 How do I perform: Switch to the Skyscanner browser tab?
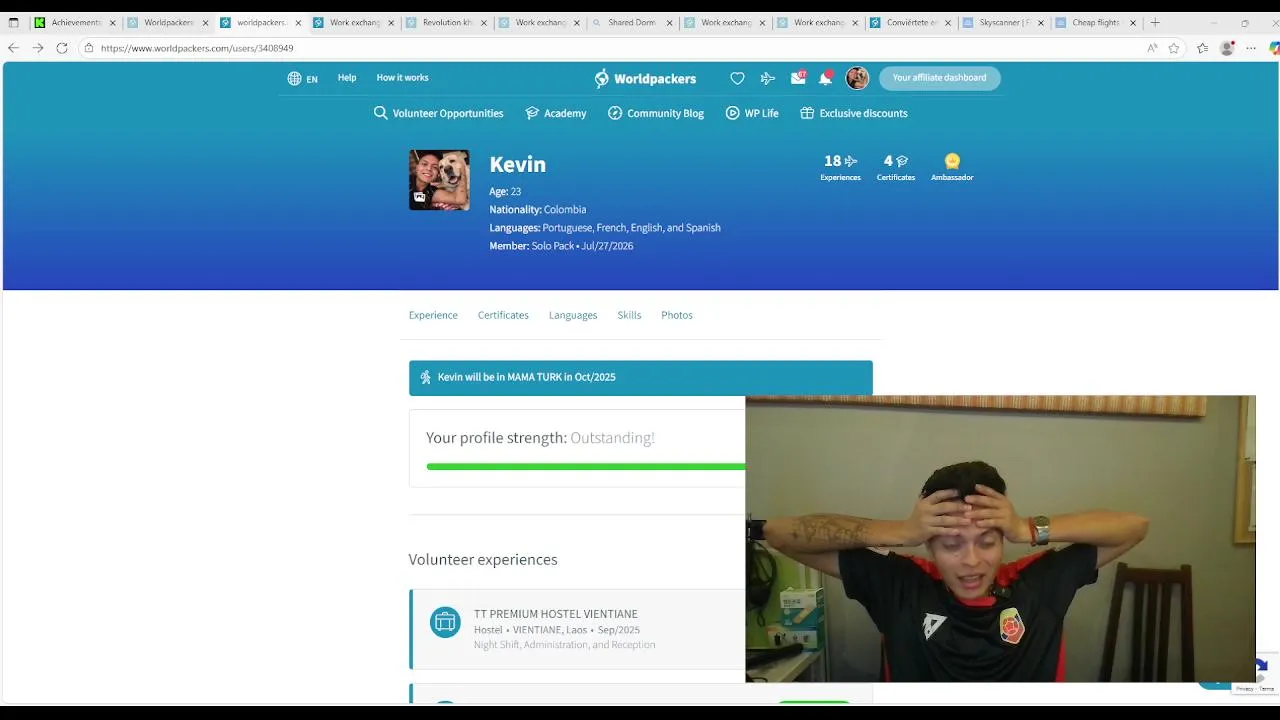tap(1003, 22)
